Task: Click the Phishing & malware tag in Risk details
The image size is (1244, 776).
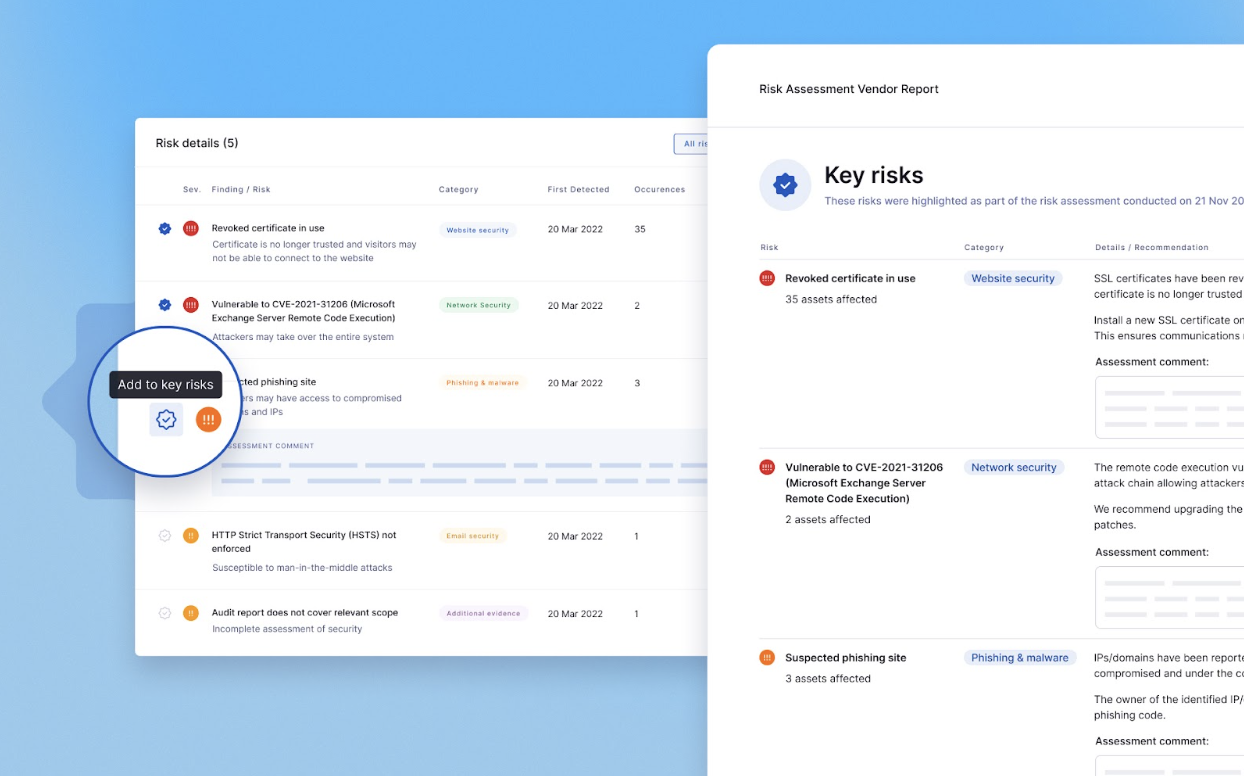Action: [482, 383]
